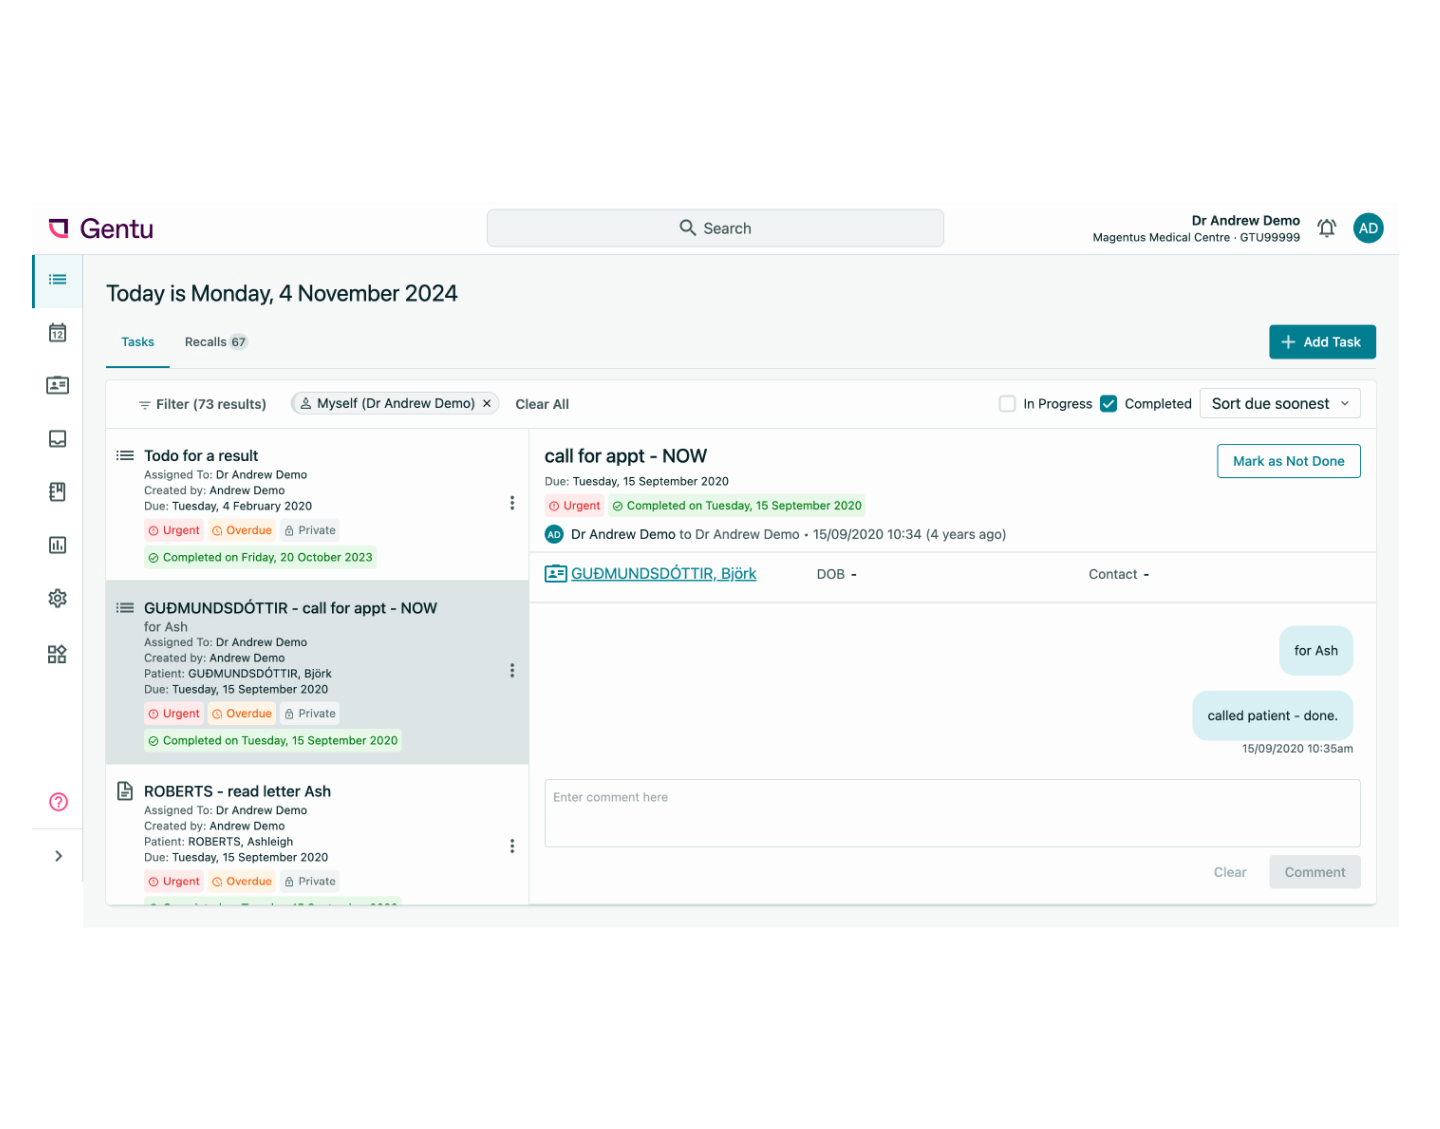The width and height of the screenshot is (1440, 1129).
Task: Open the calendar icon in sidebar
Action: (x=58, y=333)
